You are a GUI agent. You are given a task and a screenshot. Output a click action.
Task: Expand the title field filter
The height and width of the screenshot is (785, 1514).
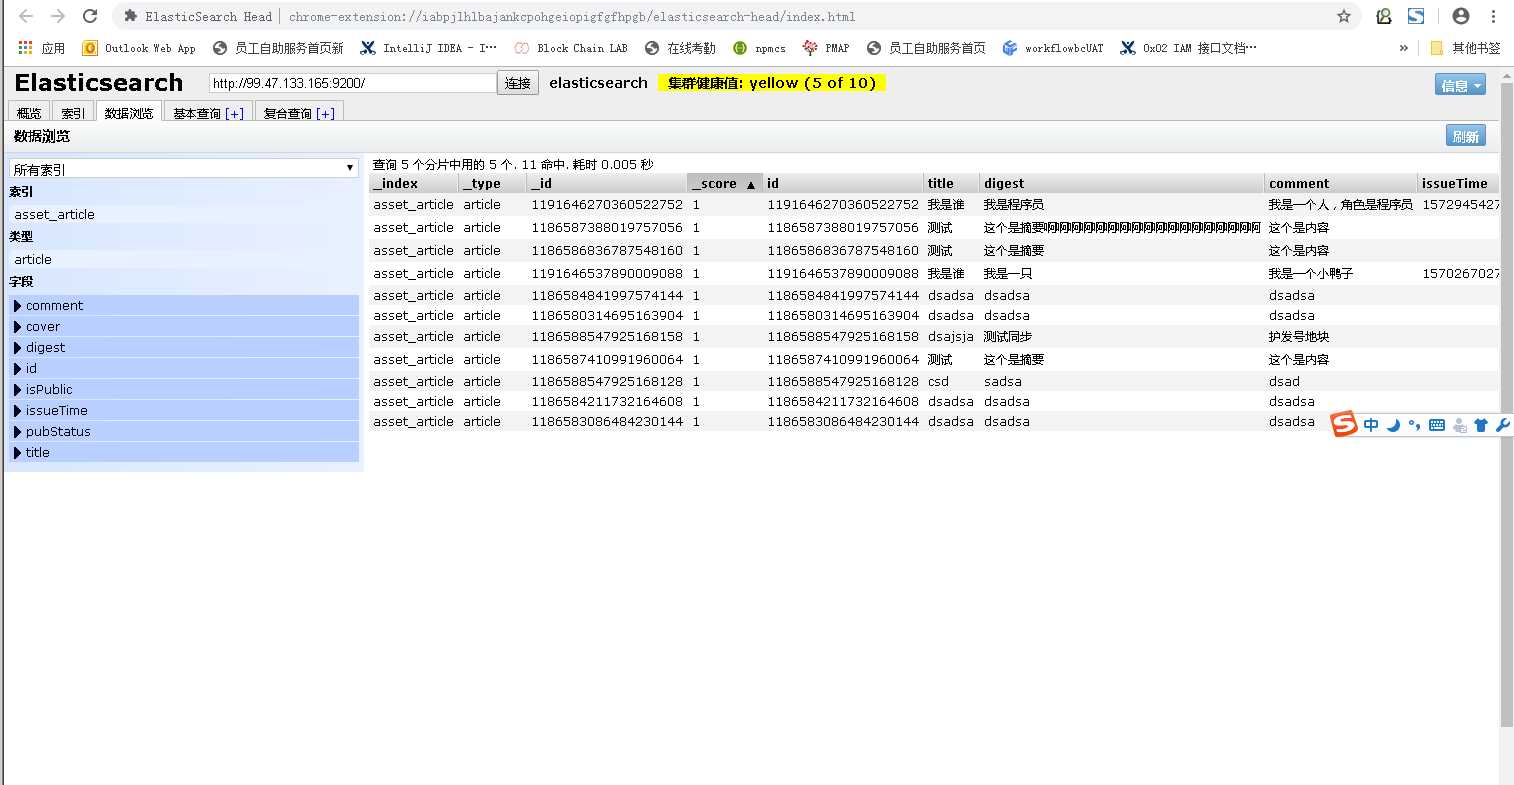tap(184, 452)
